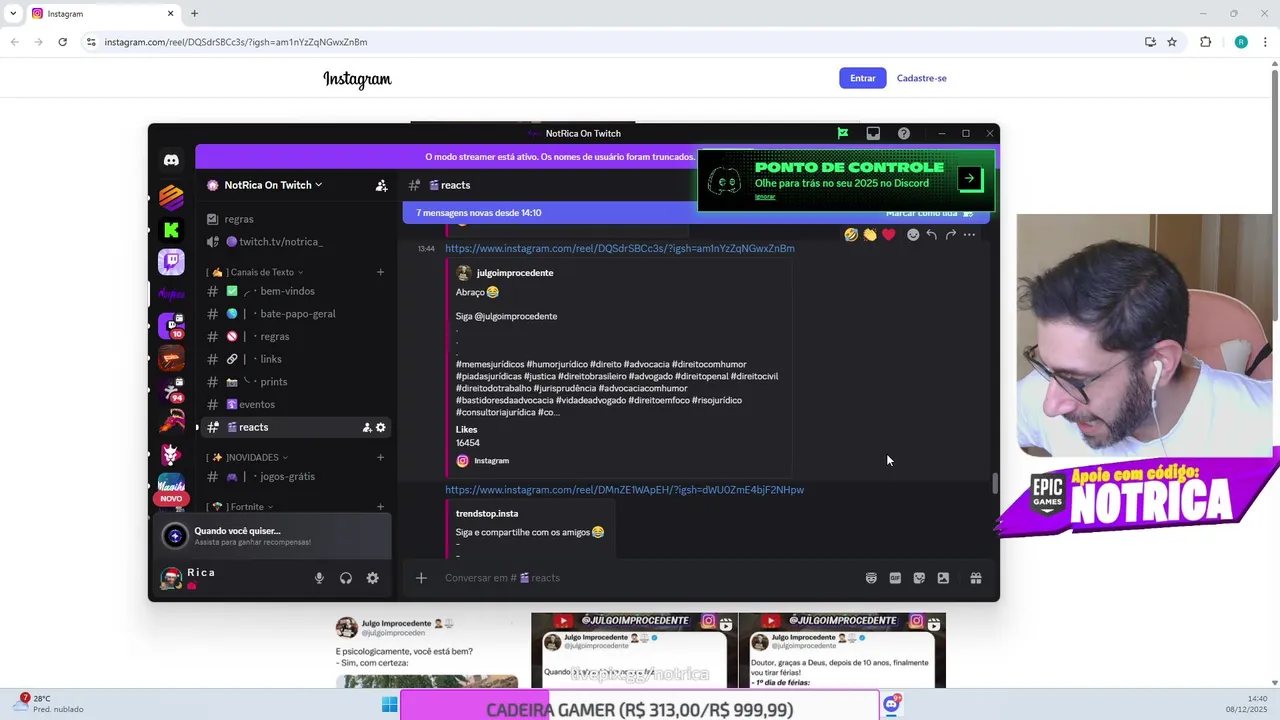Add clapping hands reaction to the message
1280x720 pixels.
click(x=870, y=235)
